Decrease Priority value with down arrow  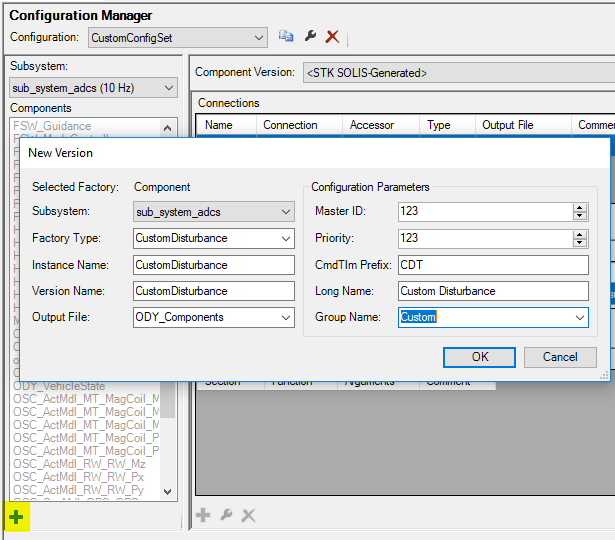coord(580,243)
